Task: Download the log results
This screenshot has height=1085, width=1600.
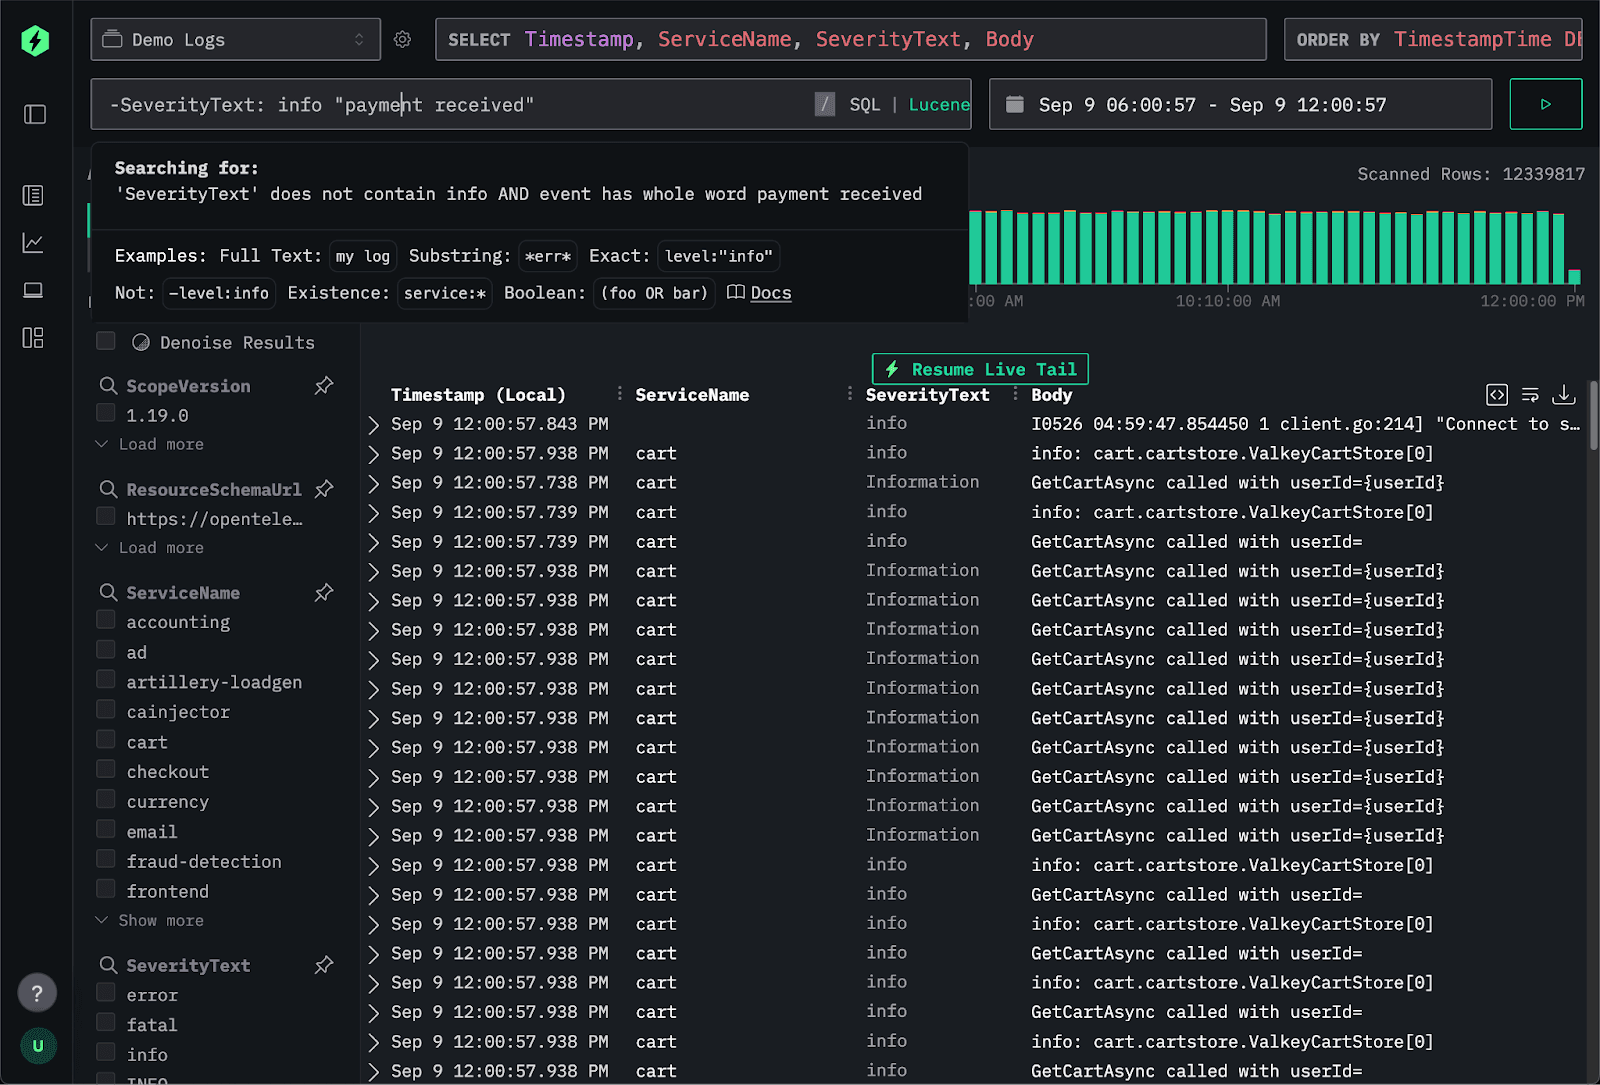Action: click(x=1564, y=396)
